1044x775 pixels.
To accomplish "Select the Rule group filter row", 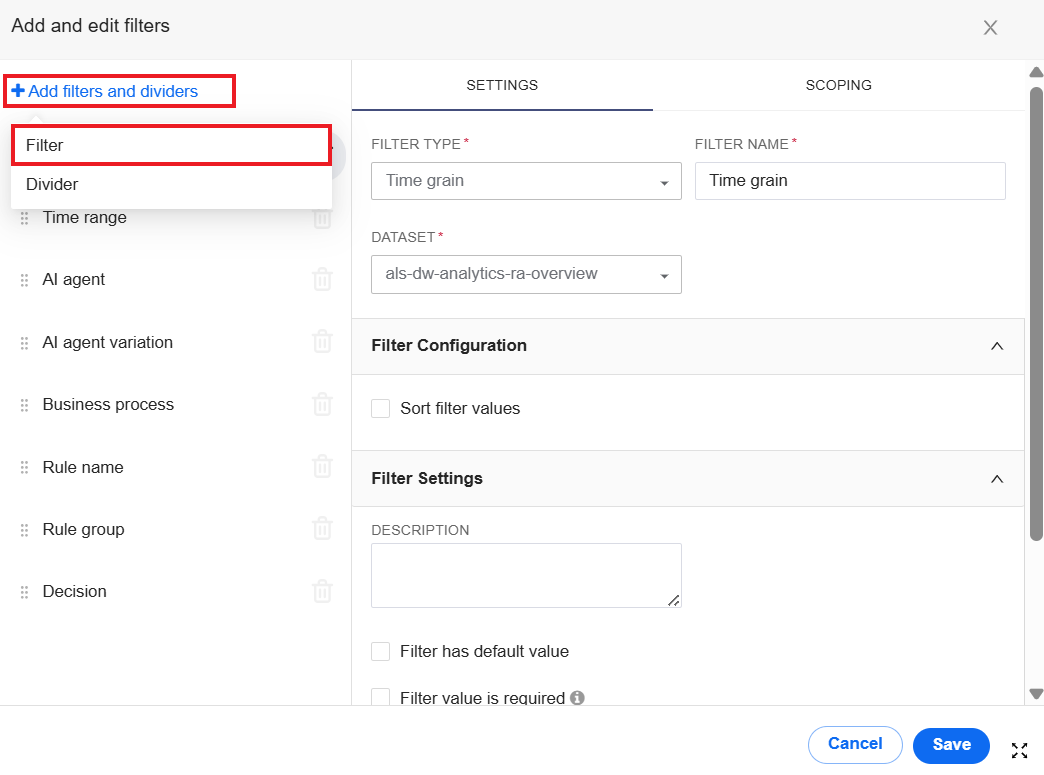I will click(176, 529).
